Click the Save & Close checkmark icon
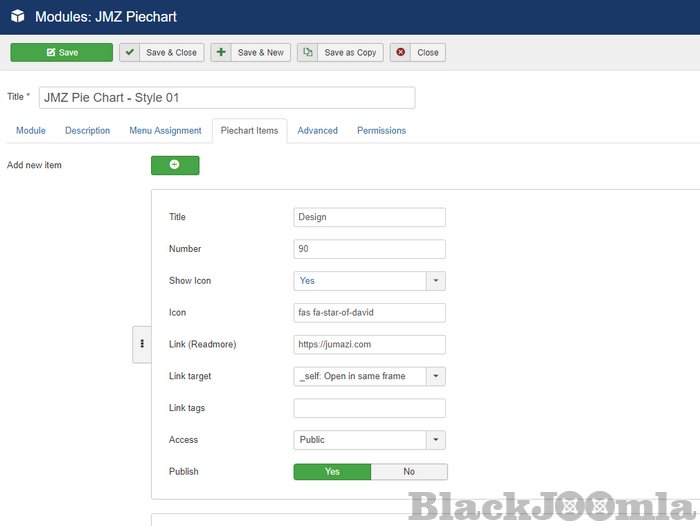Viewport: 700px width, 526px height. [130, 52]
